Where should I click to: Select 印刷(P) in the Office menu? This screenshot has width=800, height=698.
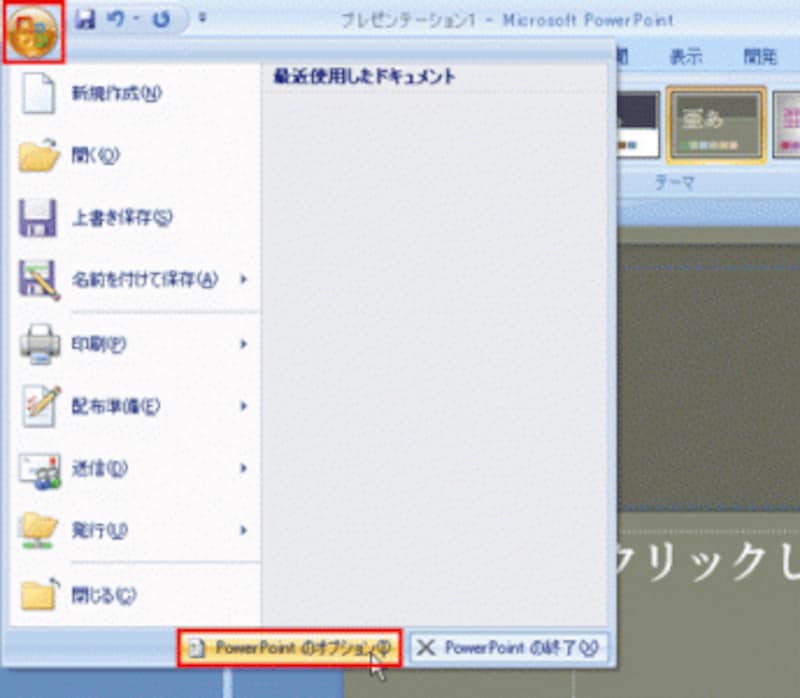(99, 344)
